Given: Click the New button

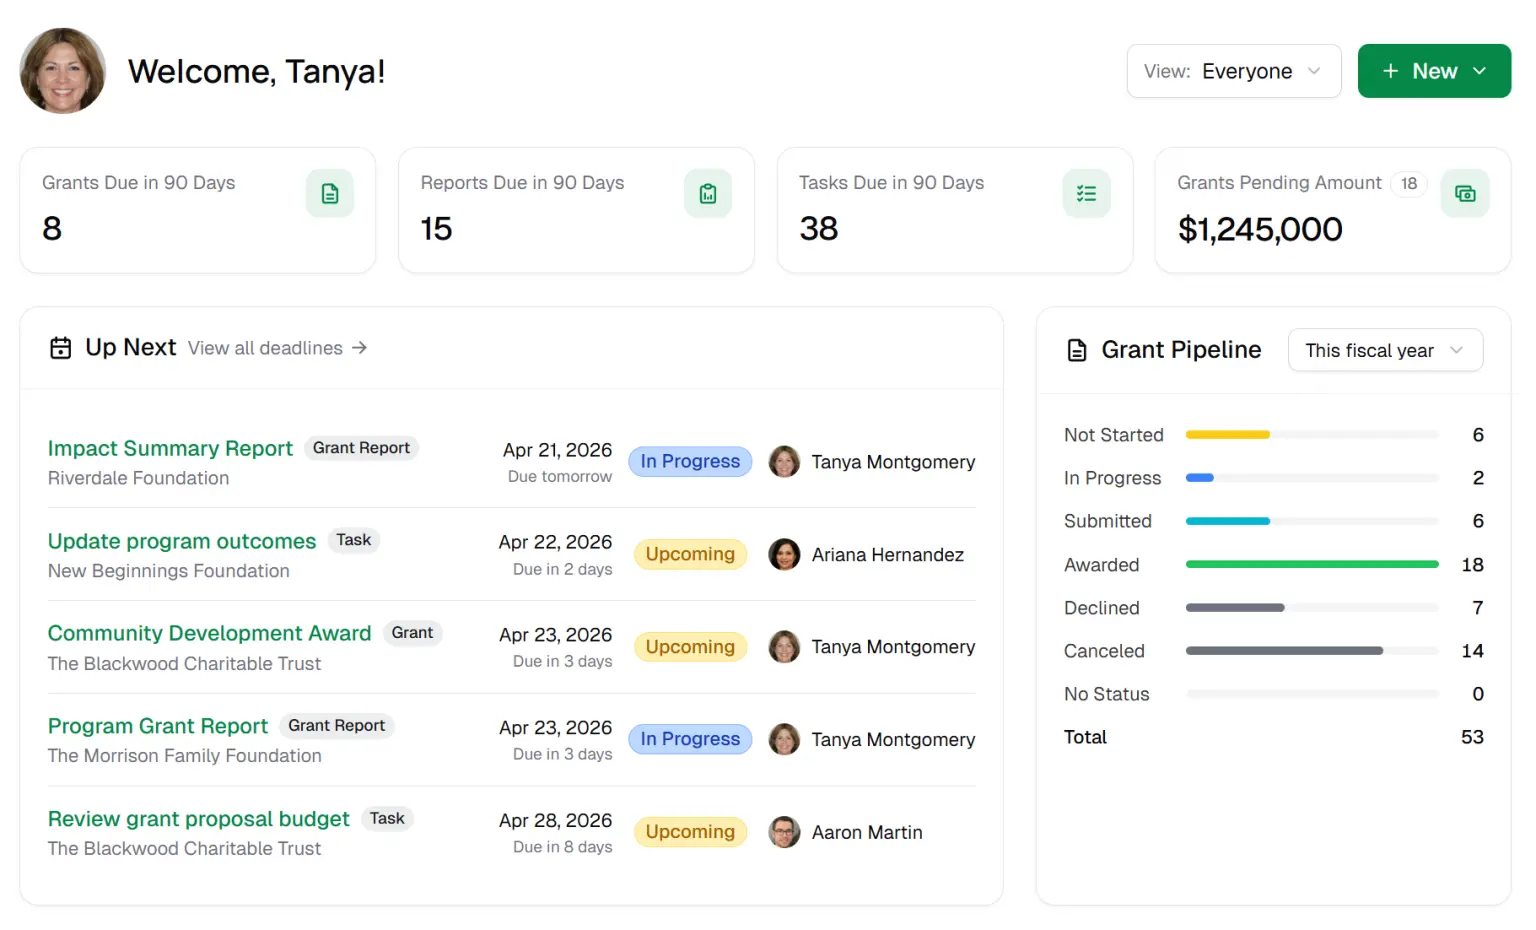Looking at the screenshot, I should click(x=1424, y=70).
